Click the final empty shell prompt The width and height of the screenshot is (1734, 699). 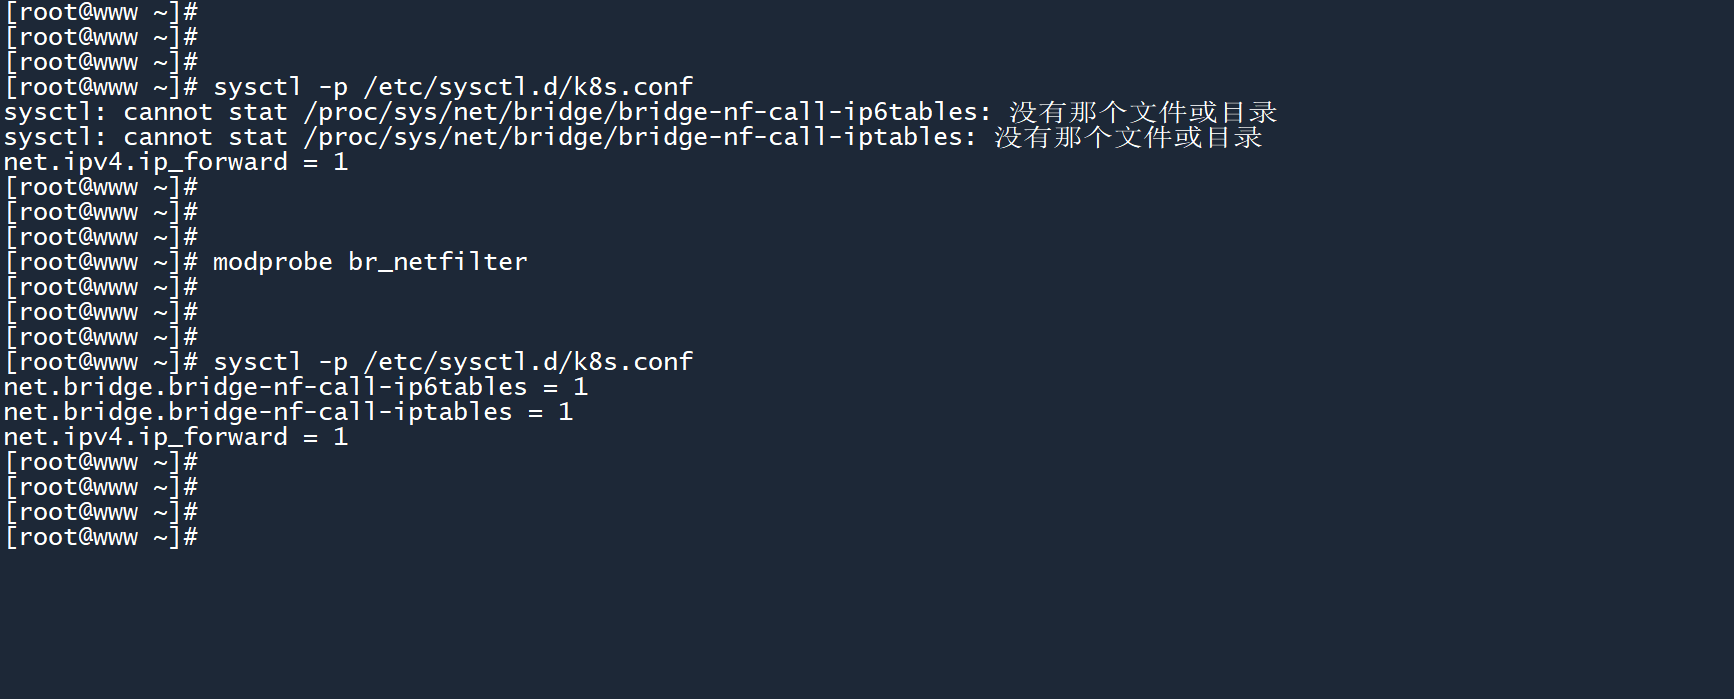point(101,537)
